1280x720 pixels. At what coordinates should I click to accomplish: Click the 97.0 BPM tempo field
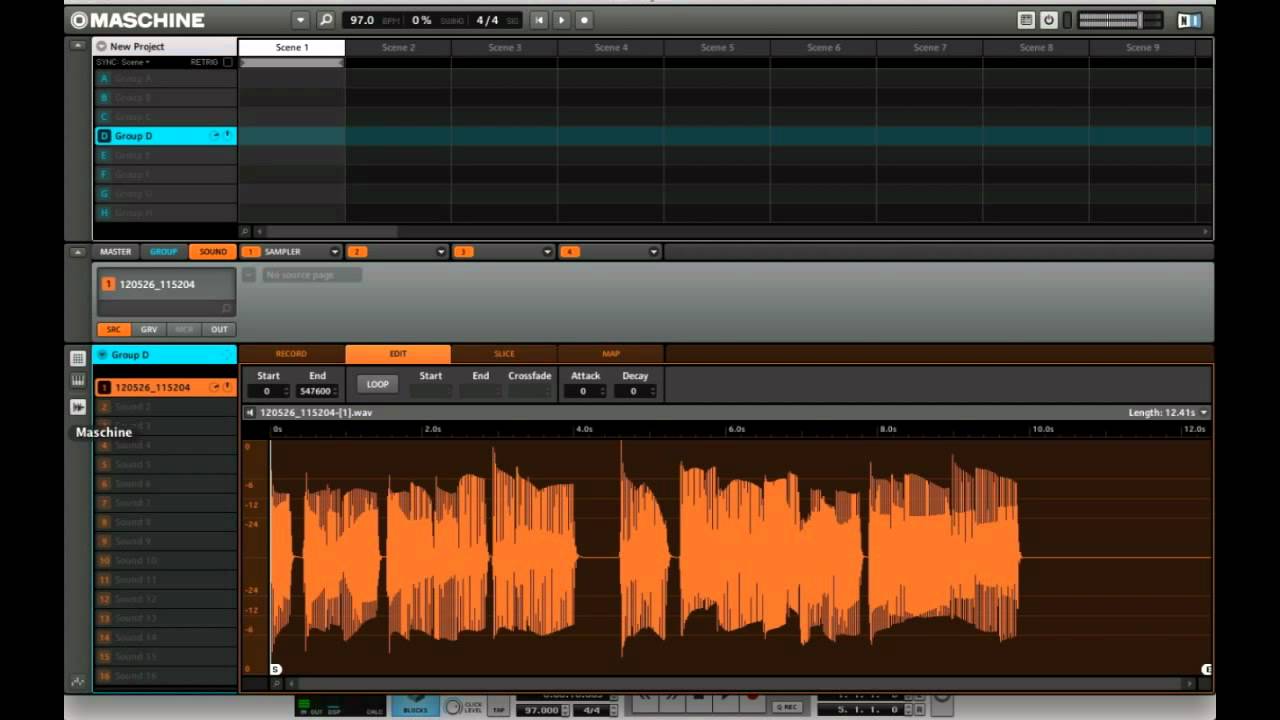[361, 20]
